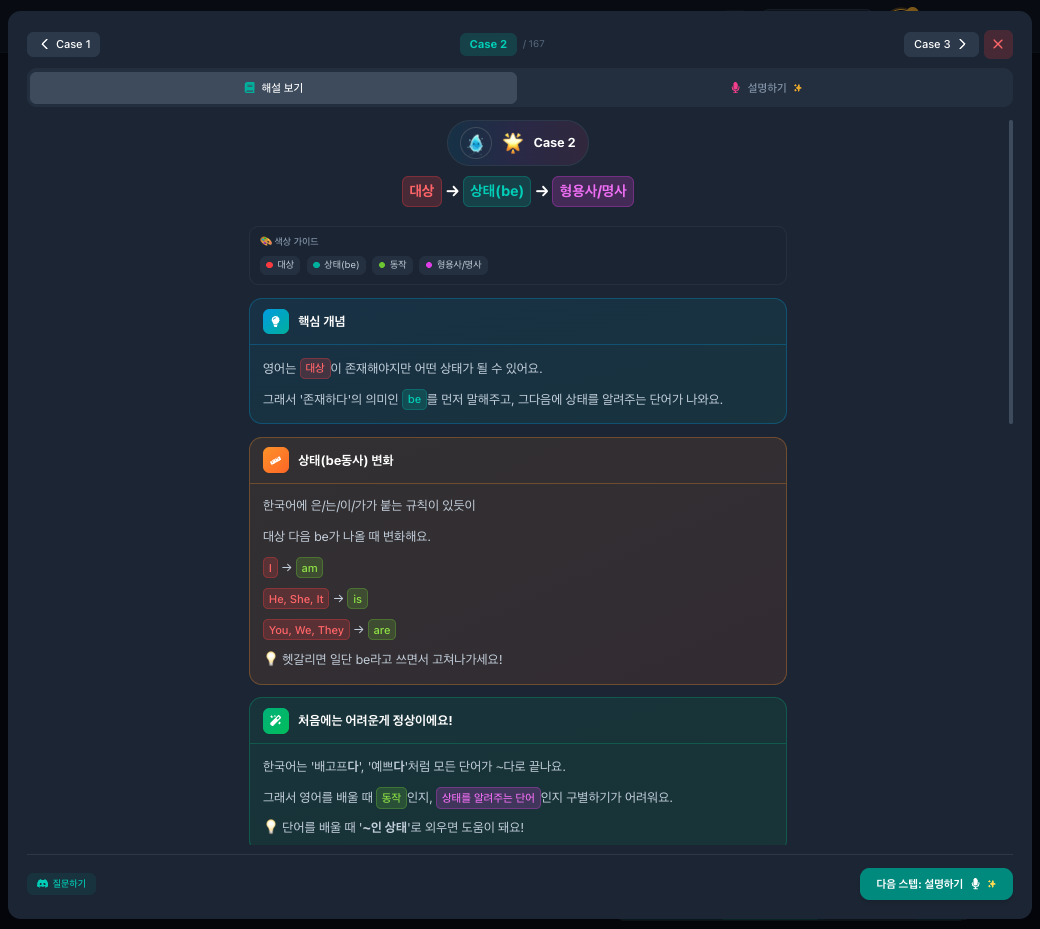Click the green 'is' verb tag
The height and width of the screenshot is (929, 1040).
coord(358,599)
